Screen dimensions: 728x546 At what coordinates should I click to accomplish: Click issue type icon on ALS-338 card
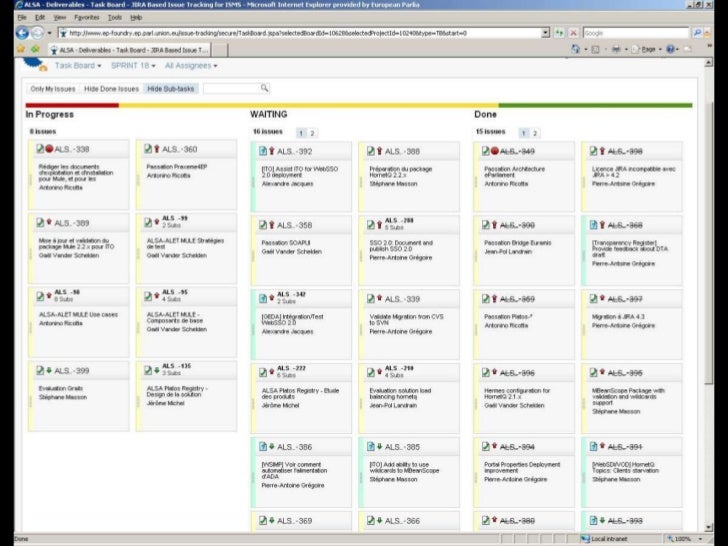(40, 149)
